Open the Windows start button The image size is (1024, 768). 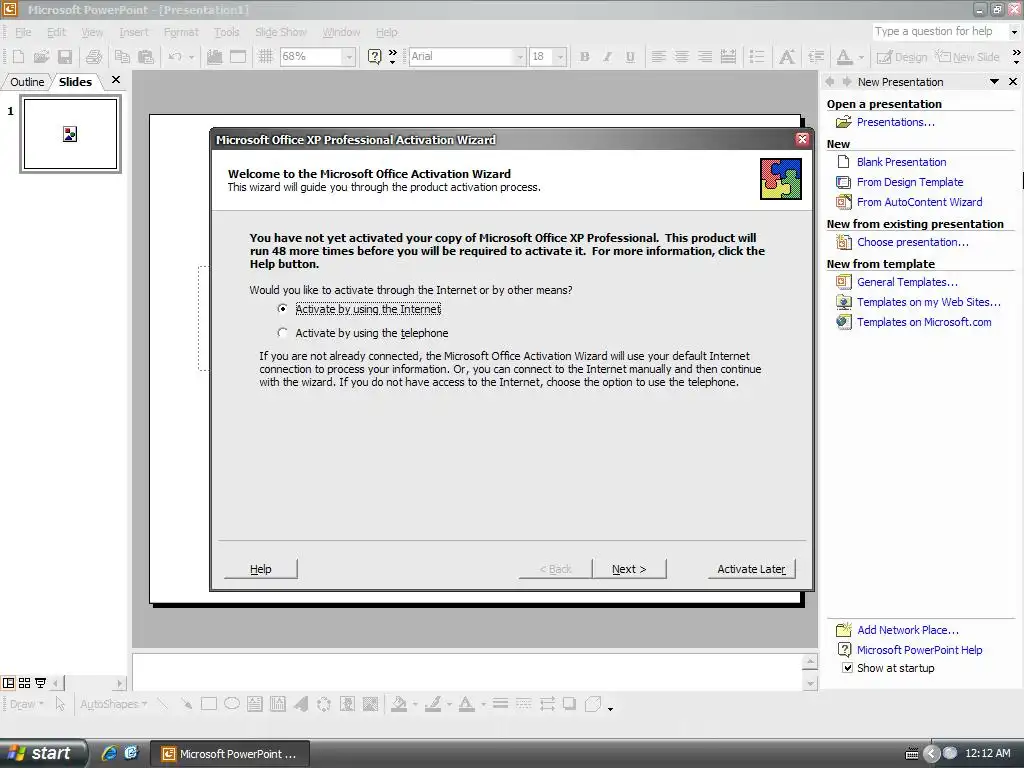click(42, 753)
